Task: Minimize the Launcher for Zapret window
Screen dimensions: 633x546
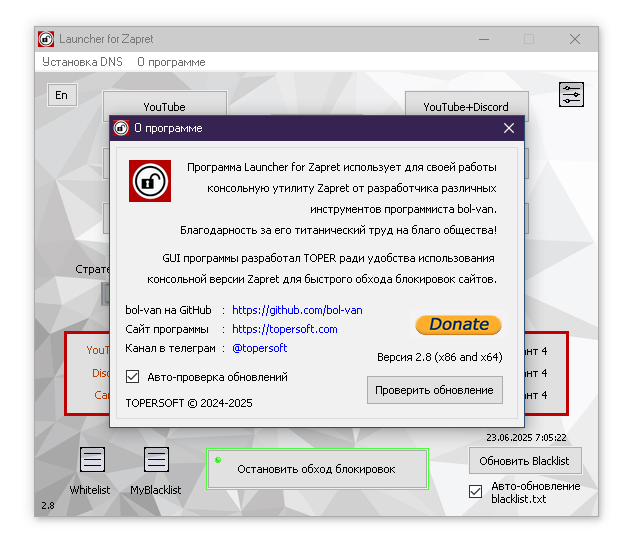Action: (484, 39)
